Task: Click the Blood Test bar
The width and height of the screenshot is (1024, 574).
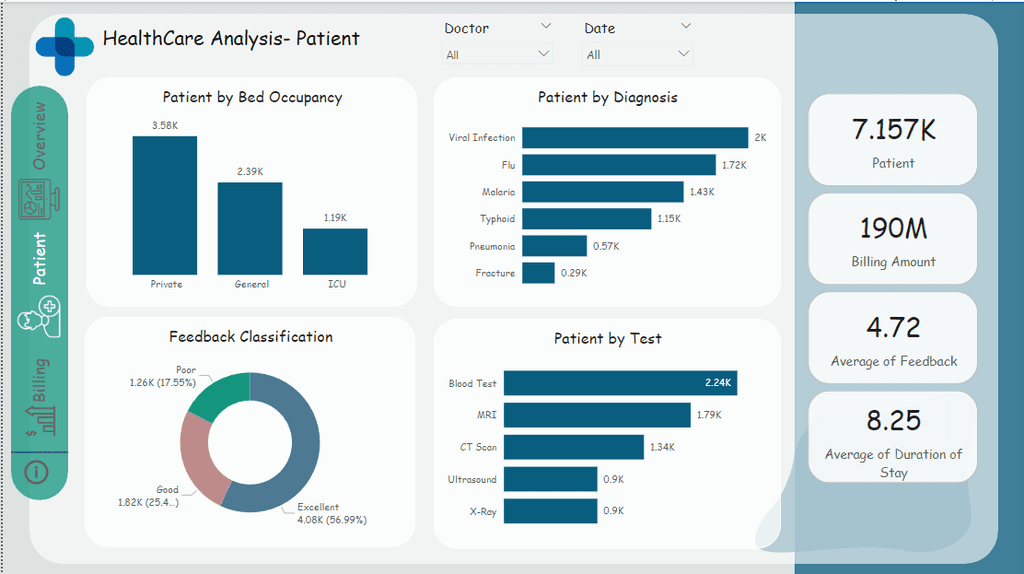Action: (620, 383)
